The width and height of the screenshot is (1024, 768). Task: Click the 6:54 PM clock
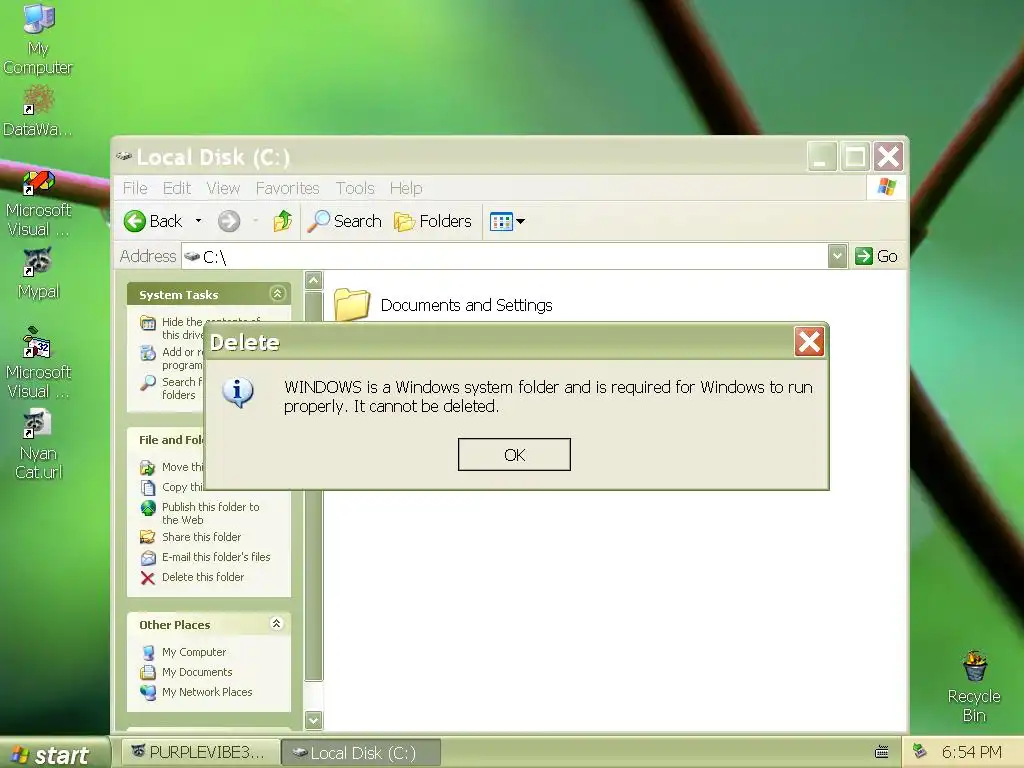click(x=971, y=752)
